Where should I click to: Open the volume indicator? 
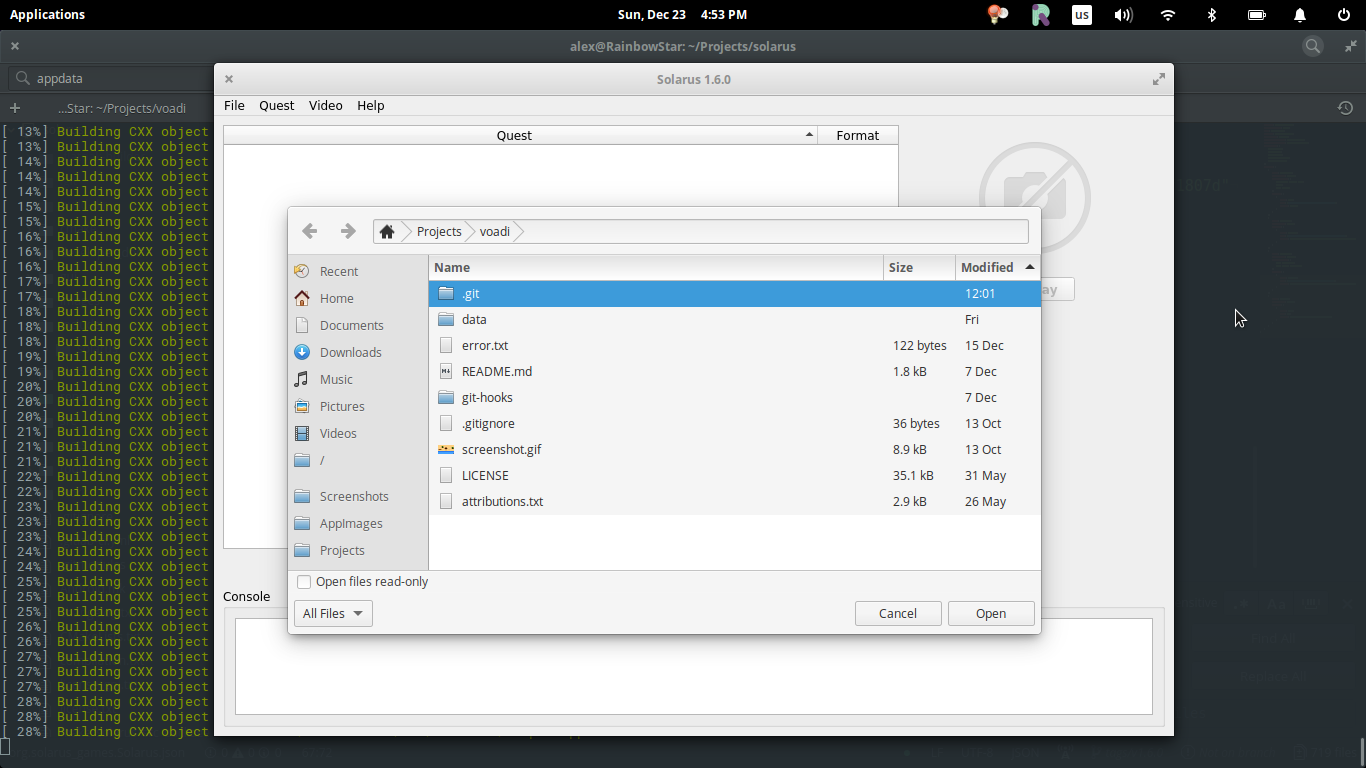tap(1124, 15)
